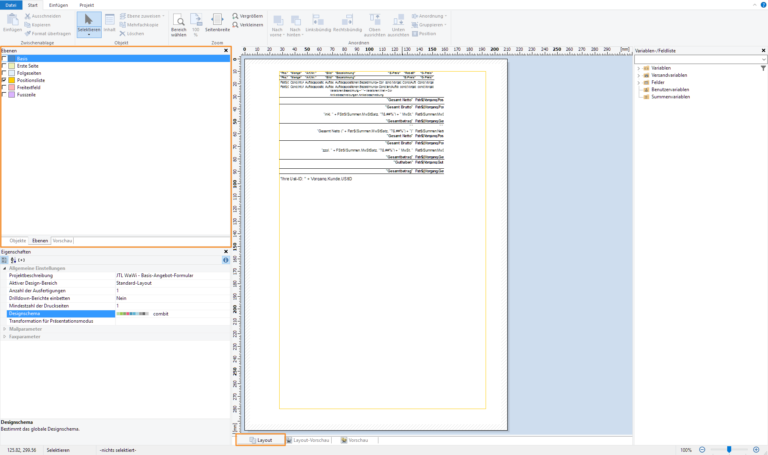Click the search field in Variablen-/Feldliste
This screenshot has width=768, height=455.
[x=695, y=59]
